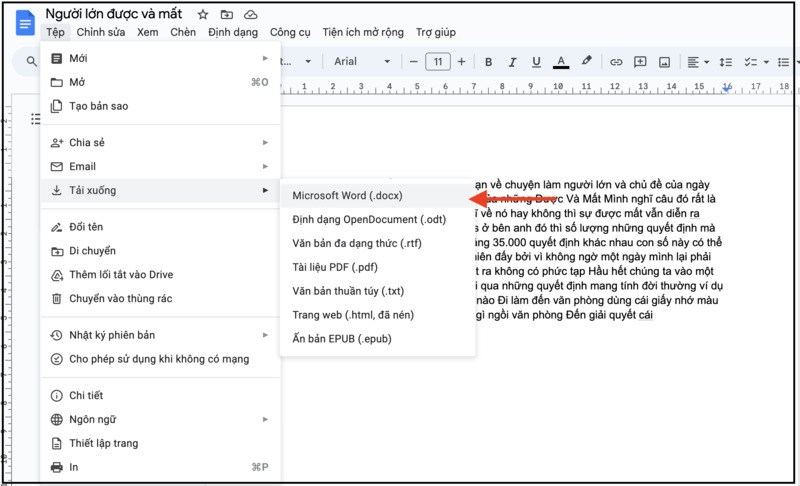Click the cloud save status icon

click(x=250, y=15)
